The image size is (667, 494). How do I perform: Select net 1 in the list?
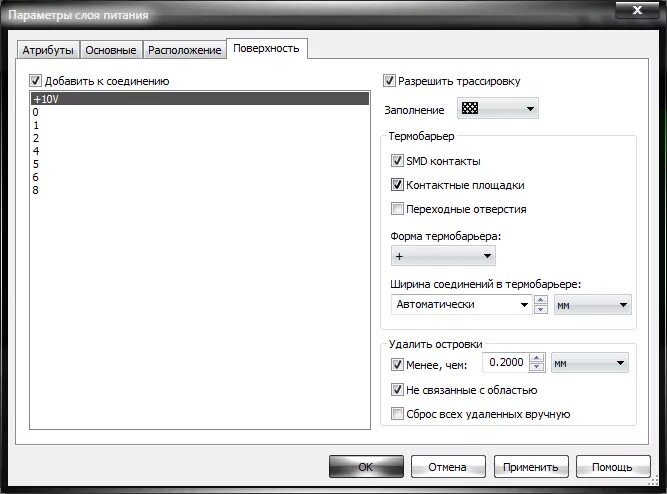(200, 125)
